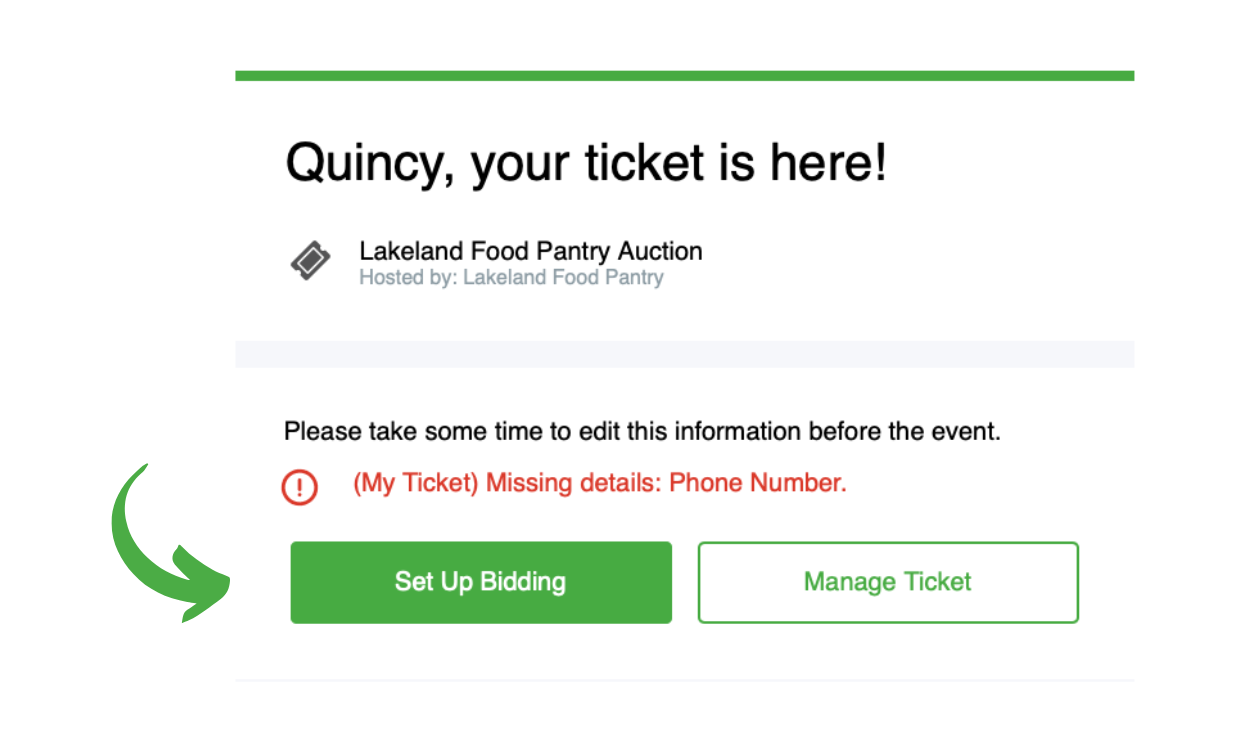Open the Lakeland Food Pantry Auction title
This screenshot has width=1250, height=750.
point(531,251)
